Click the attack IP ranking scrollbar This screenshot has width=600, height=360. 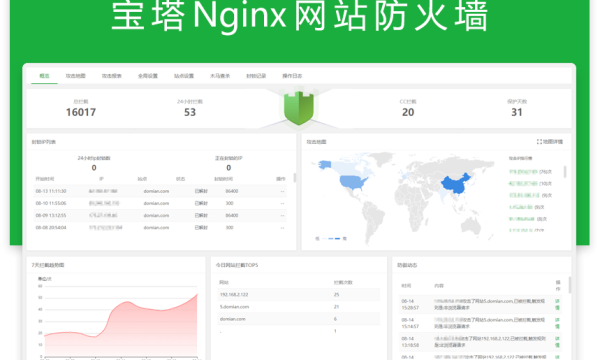click(x=565, y=172)
